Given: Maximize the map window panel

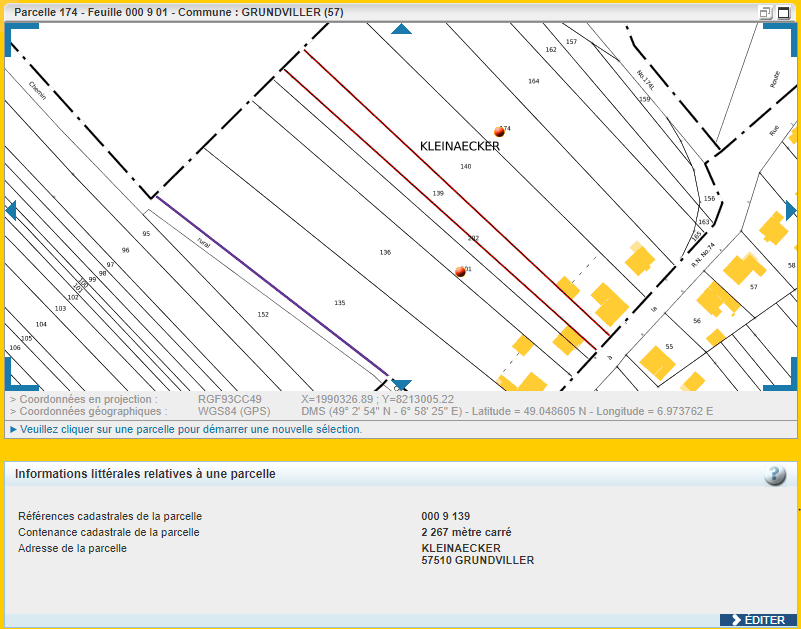Looking at the screenshot, I should point(783,12).
